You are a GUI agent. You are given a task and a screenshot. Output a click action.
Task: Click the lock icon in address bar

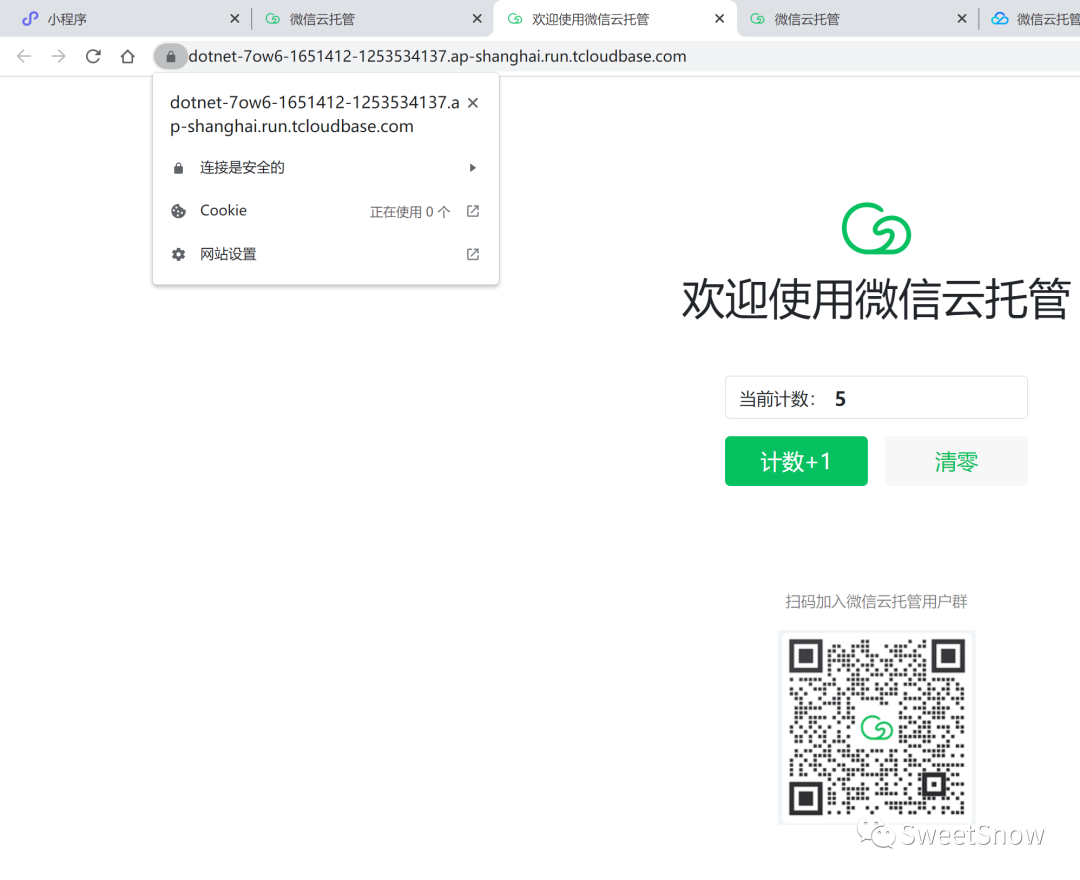click(171, 56)
